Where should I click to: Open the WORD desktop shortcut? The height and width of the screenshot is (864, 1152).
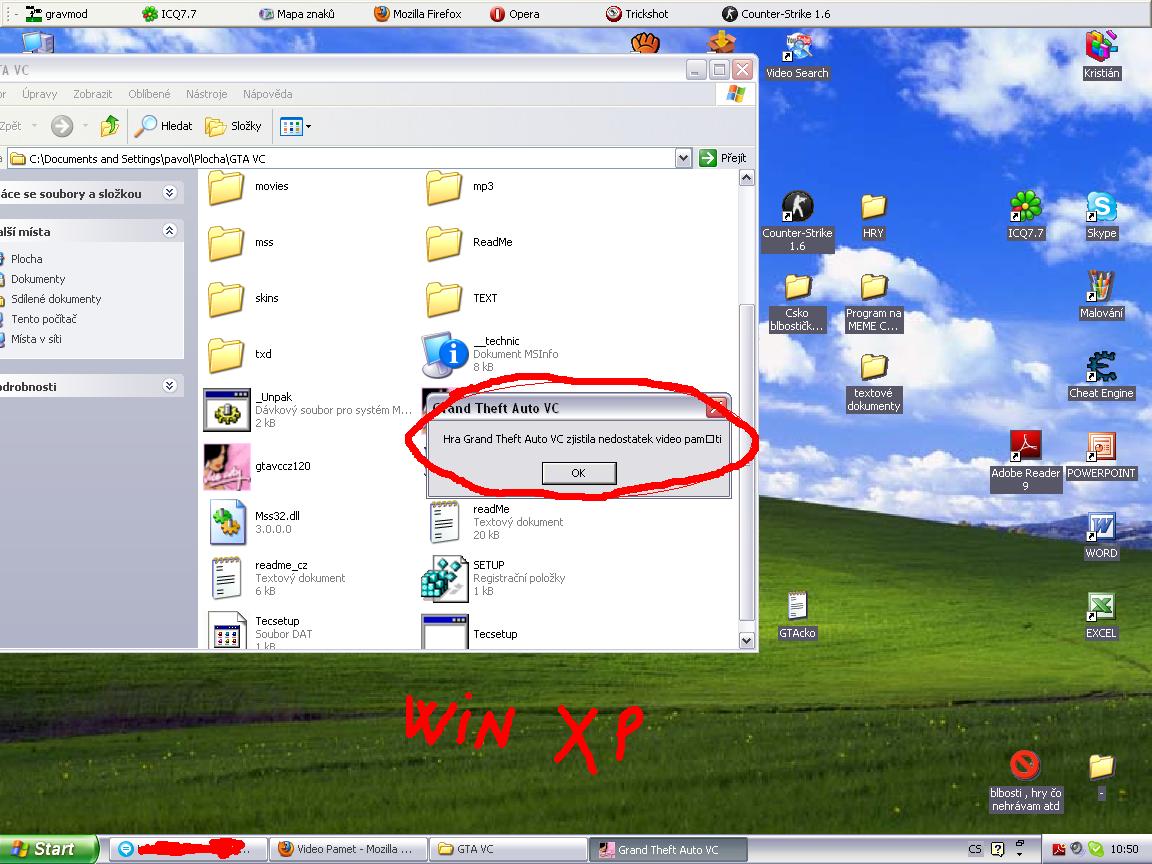pyautogui.click(x=1101, y=535)
